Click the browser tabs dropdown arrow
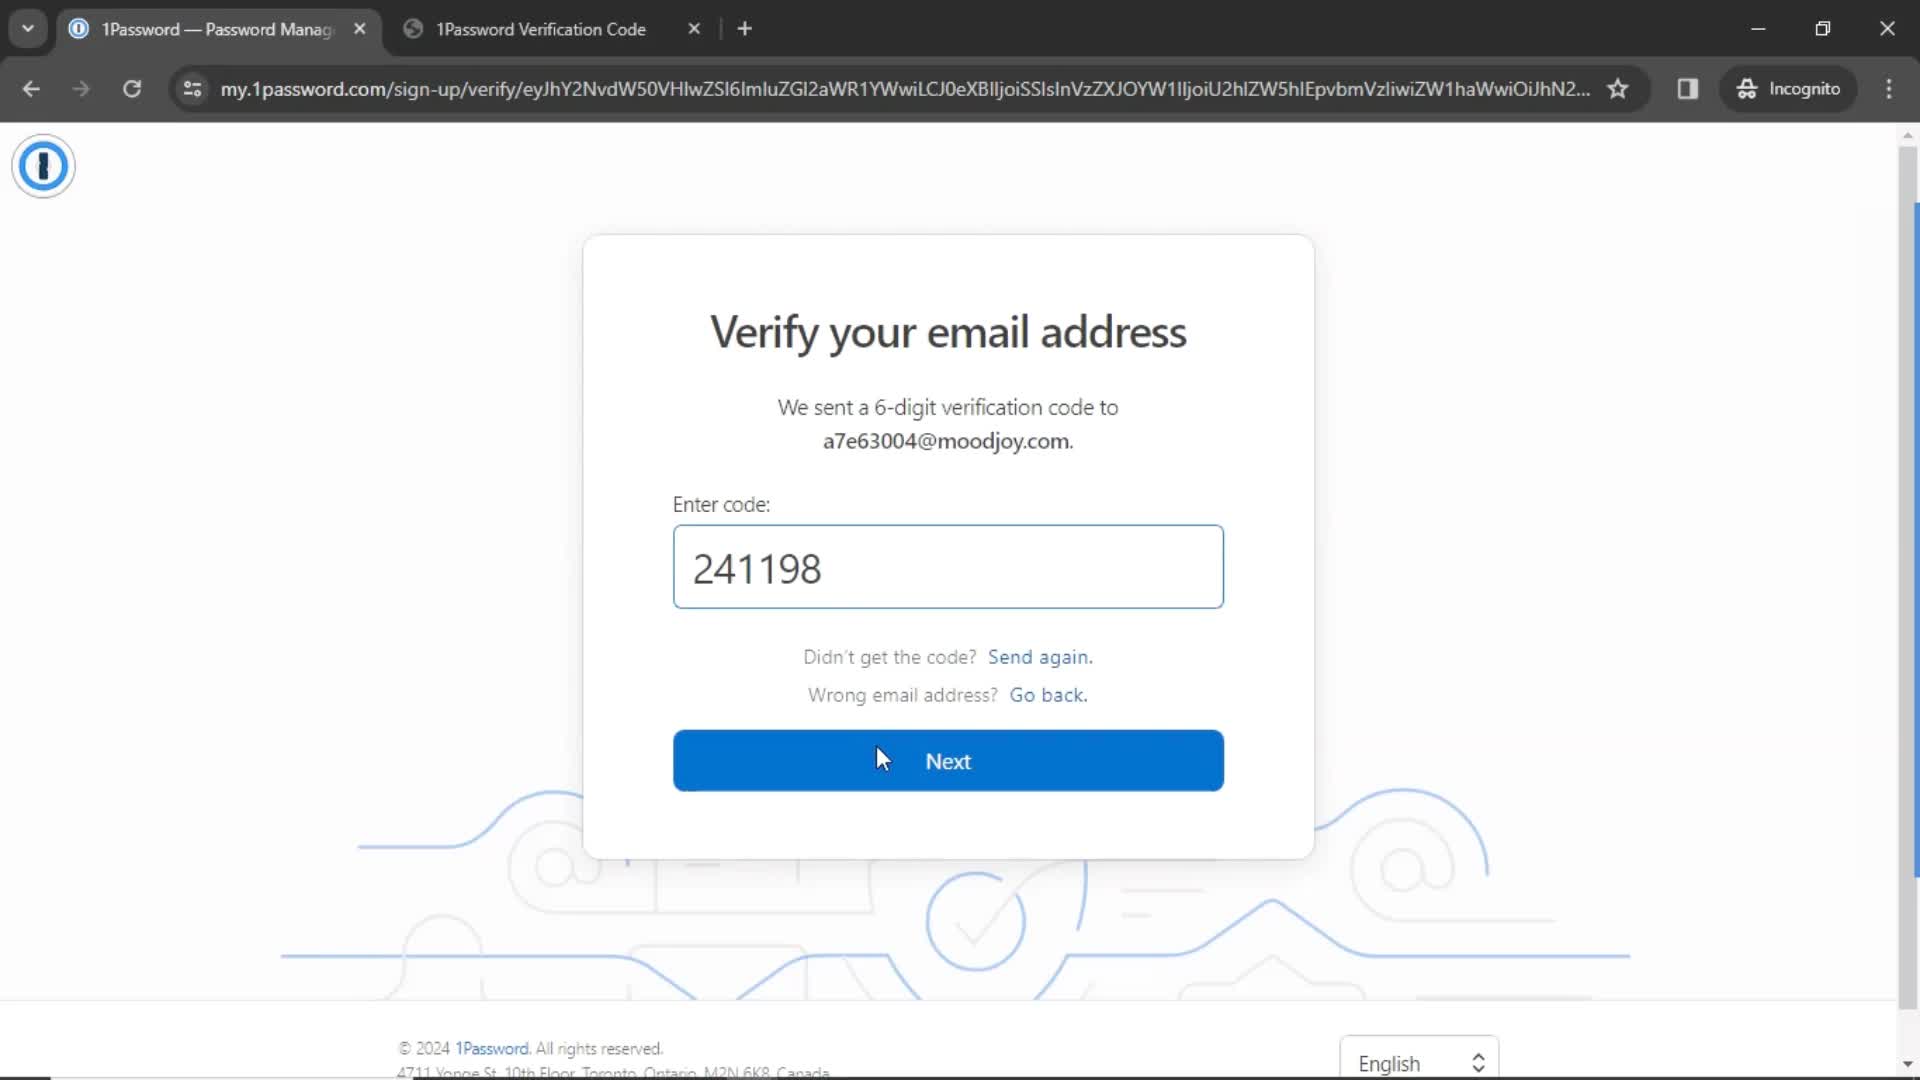The image size is (1920, 1080). (28, 28)
